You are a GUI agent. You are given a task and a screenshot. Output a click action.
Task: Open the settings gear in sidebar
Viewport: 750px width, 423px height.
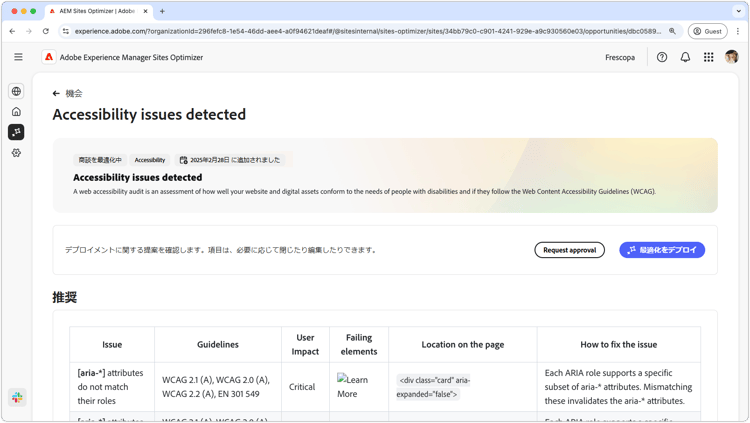pos(16,153)
